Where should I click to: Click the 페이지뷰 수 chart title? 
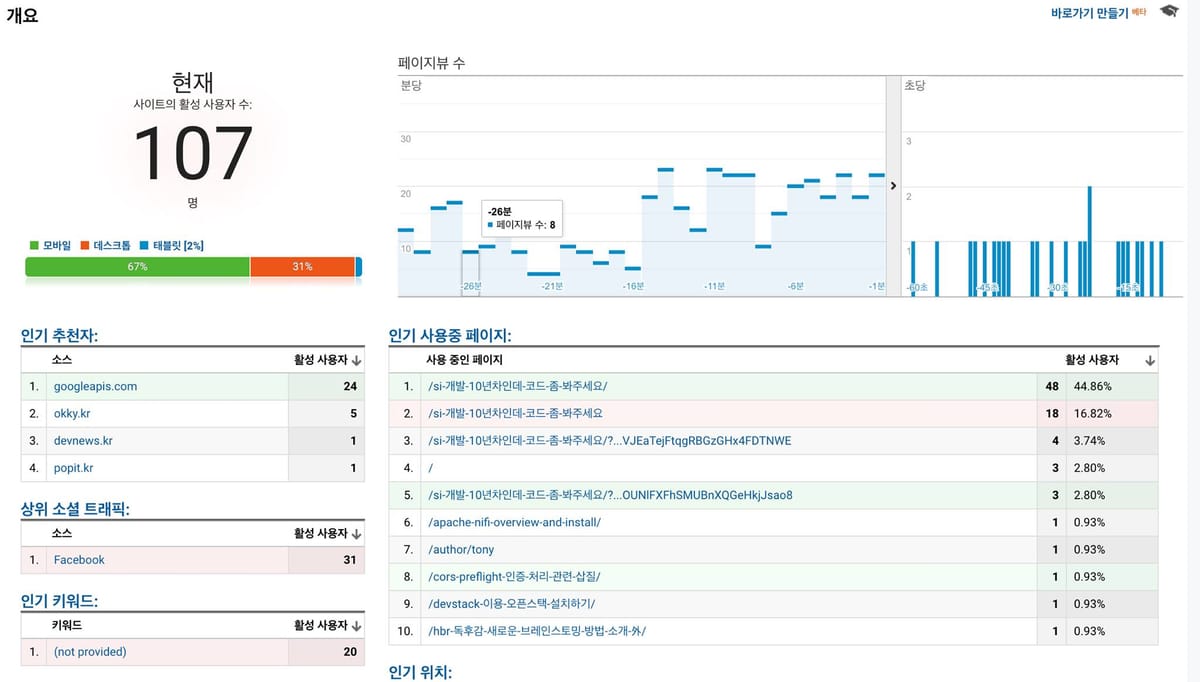(x=431, y=63)
